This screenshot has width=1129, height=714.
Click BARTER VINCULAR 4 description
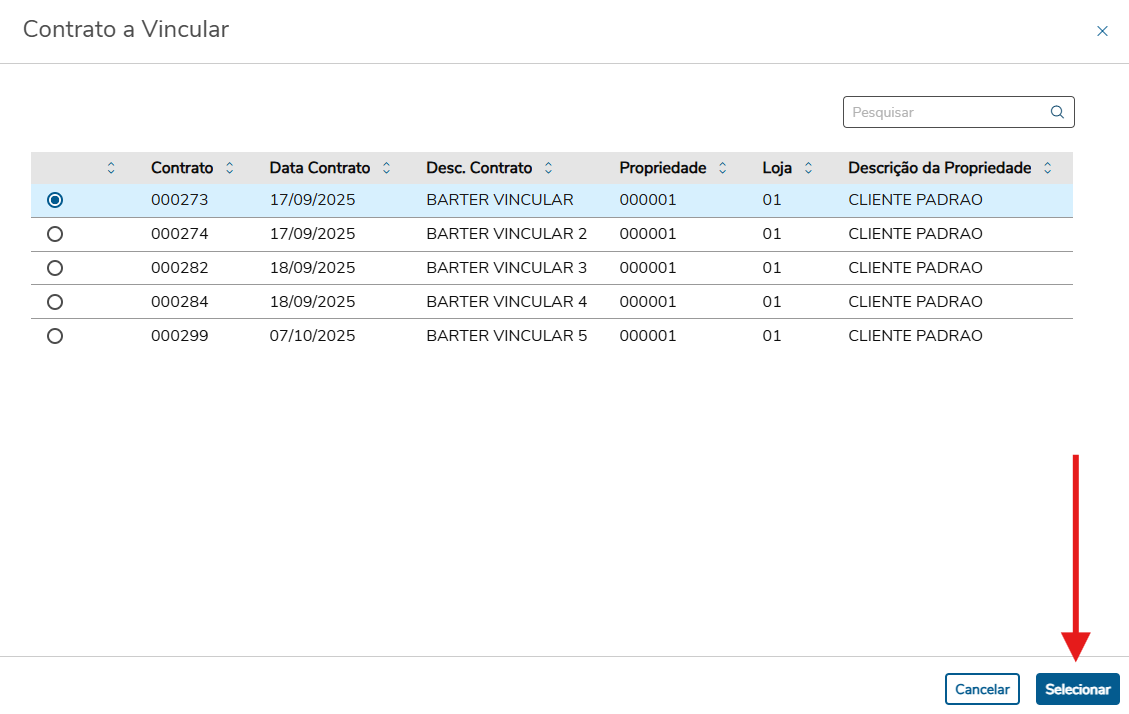click(507, 302)
